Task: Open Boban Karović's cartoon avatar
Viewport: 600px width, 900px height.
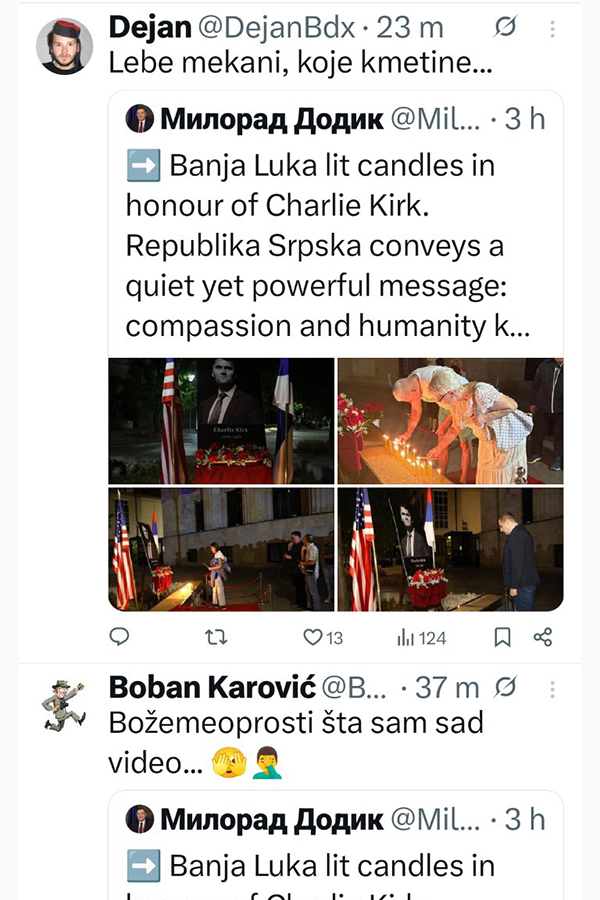Action: [64, 705]
